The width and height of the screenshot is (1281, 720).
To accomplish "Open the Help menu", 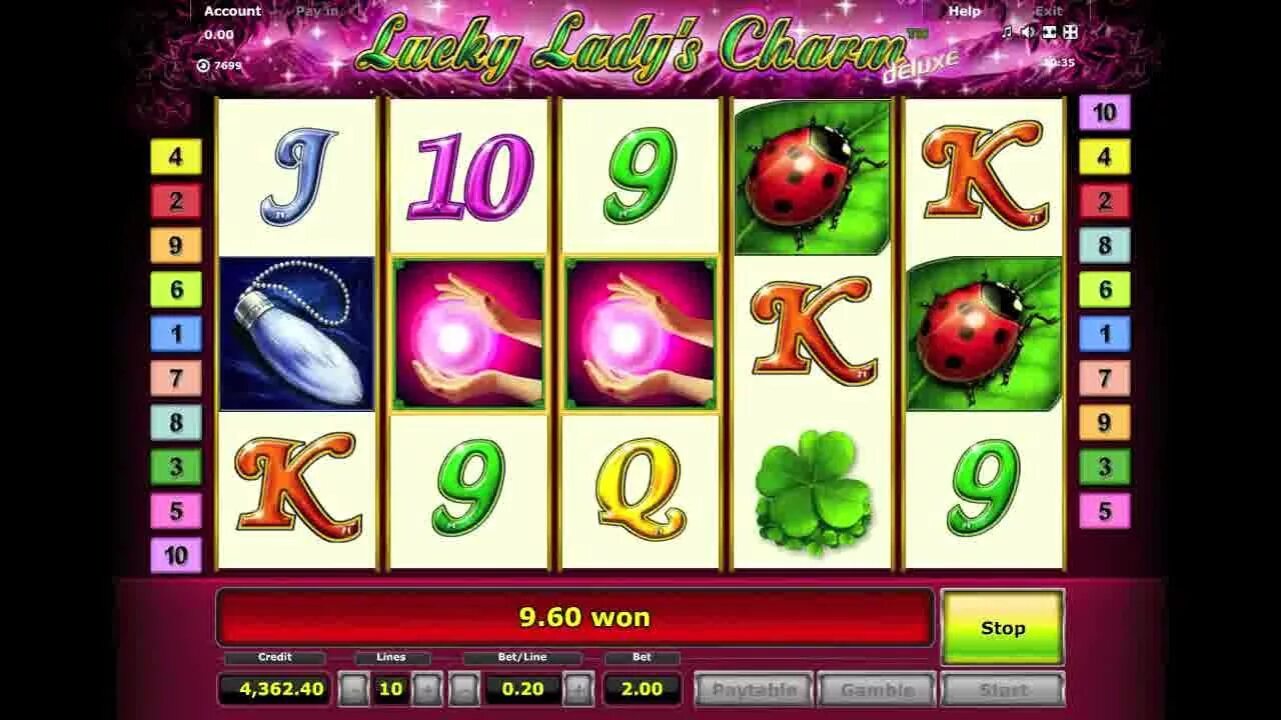I will click(x=964, y=11).
